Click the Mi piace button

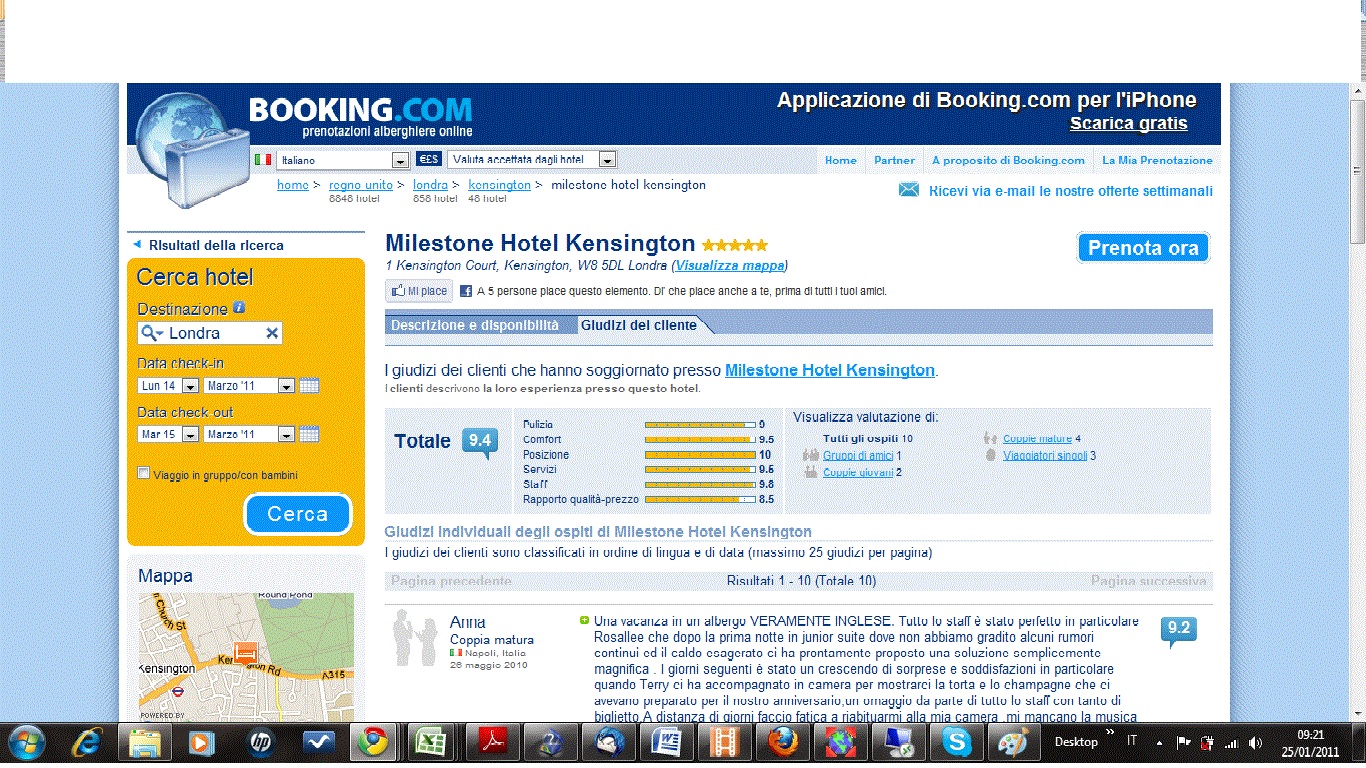pyautogui.click(x=419, y=291)
